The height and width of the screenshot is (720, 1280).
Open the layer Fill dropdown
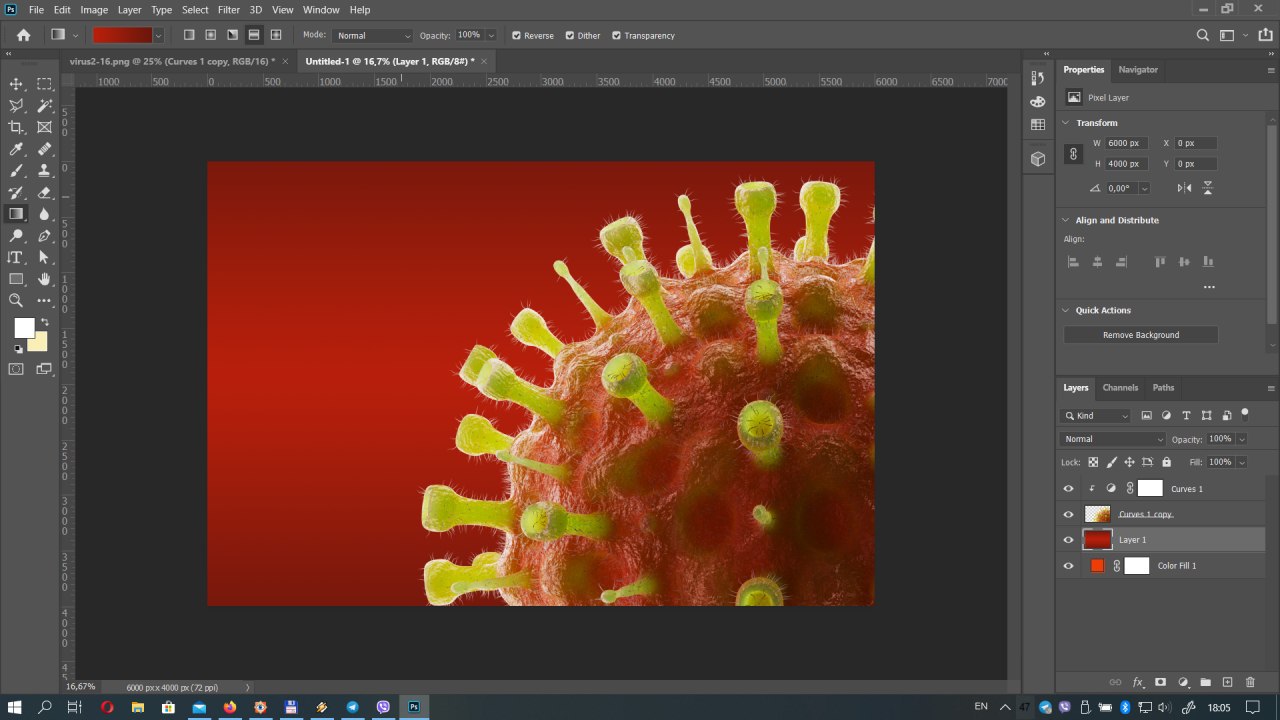click(1242, 462)
